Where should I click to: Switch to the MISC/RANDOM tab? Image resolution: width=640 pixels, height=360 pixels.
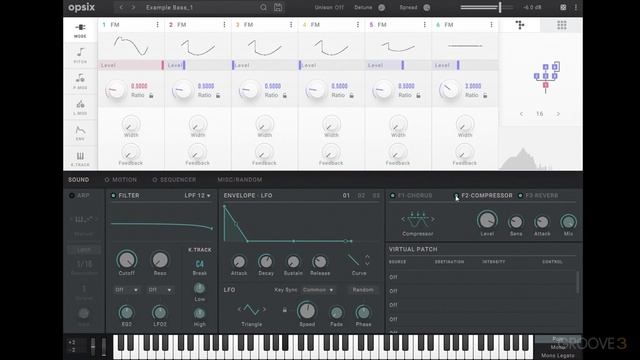[240, 180]
